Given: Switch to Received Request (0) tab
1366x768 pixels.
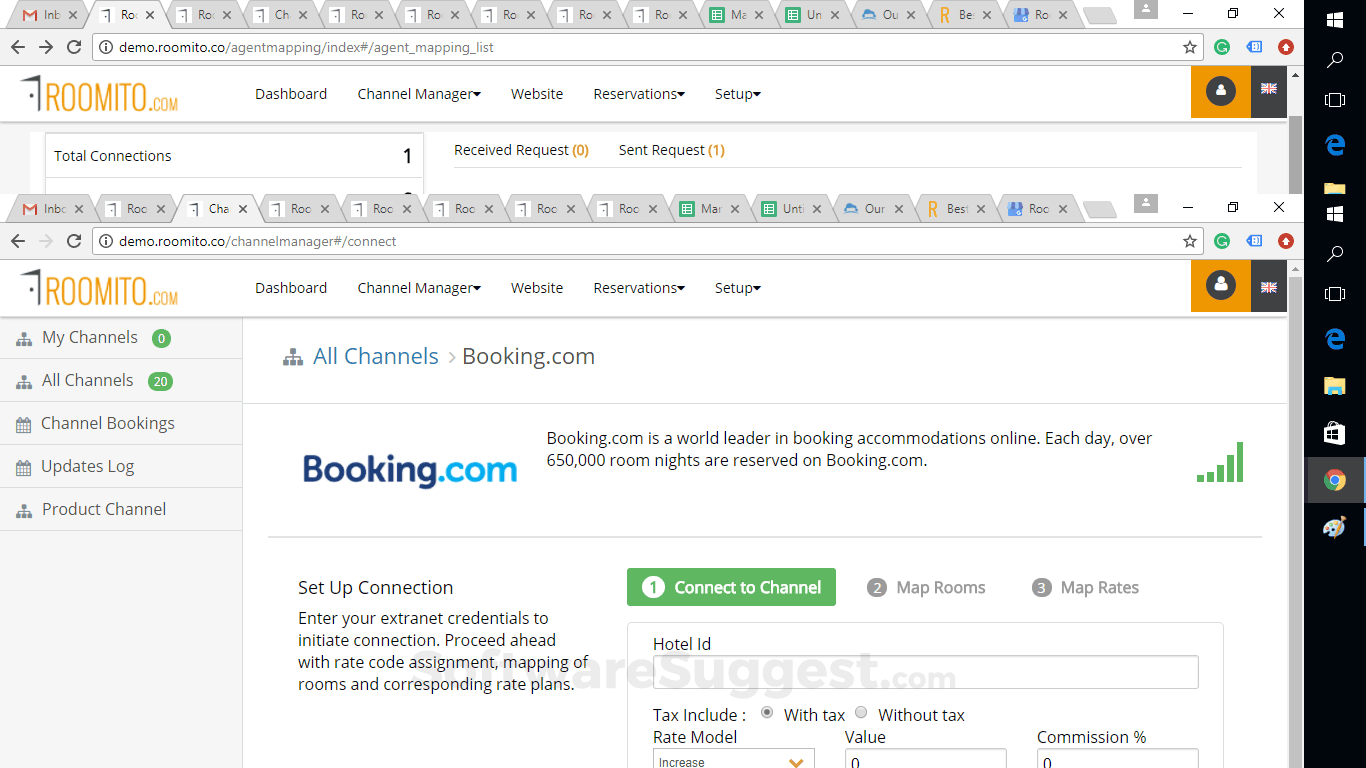Looking at the screenshot, I should click(x=521, y=150).
